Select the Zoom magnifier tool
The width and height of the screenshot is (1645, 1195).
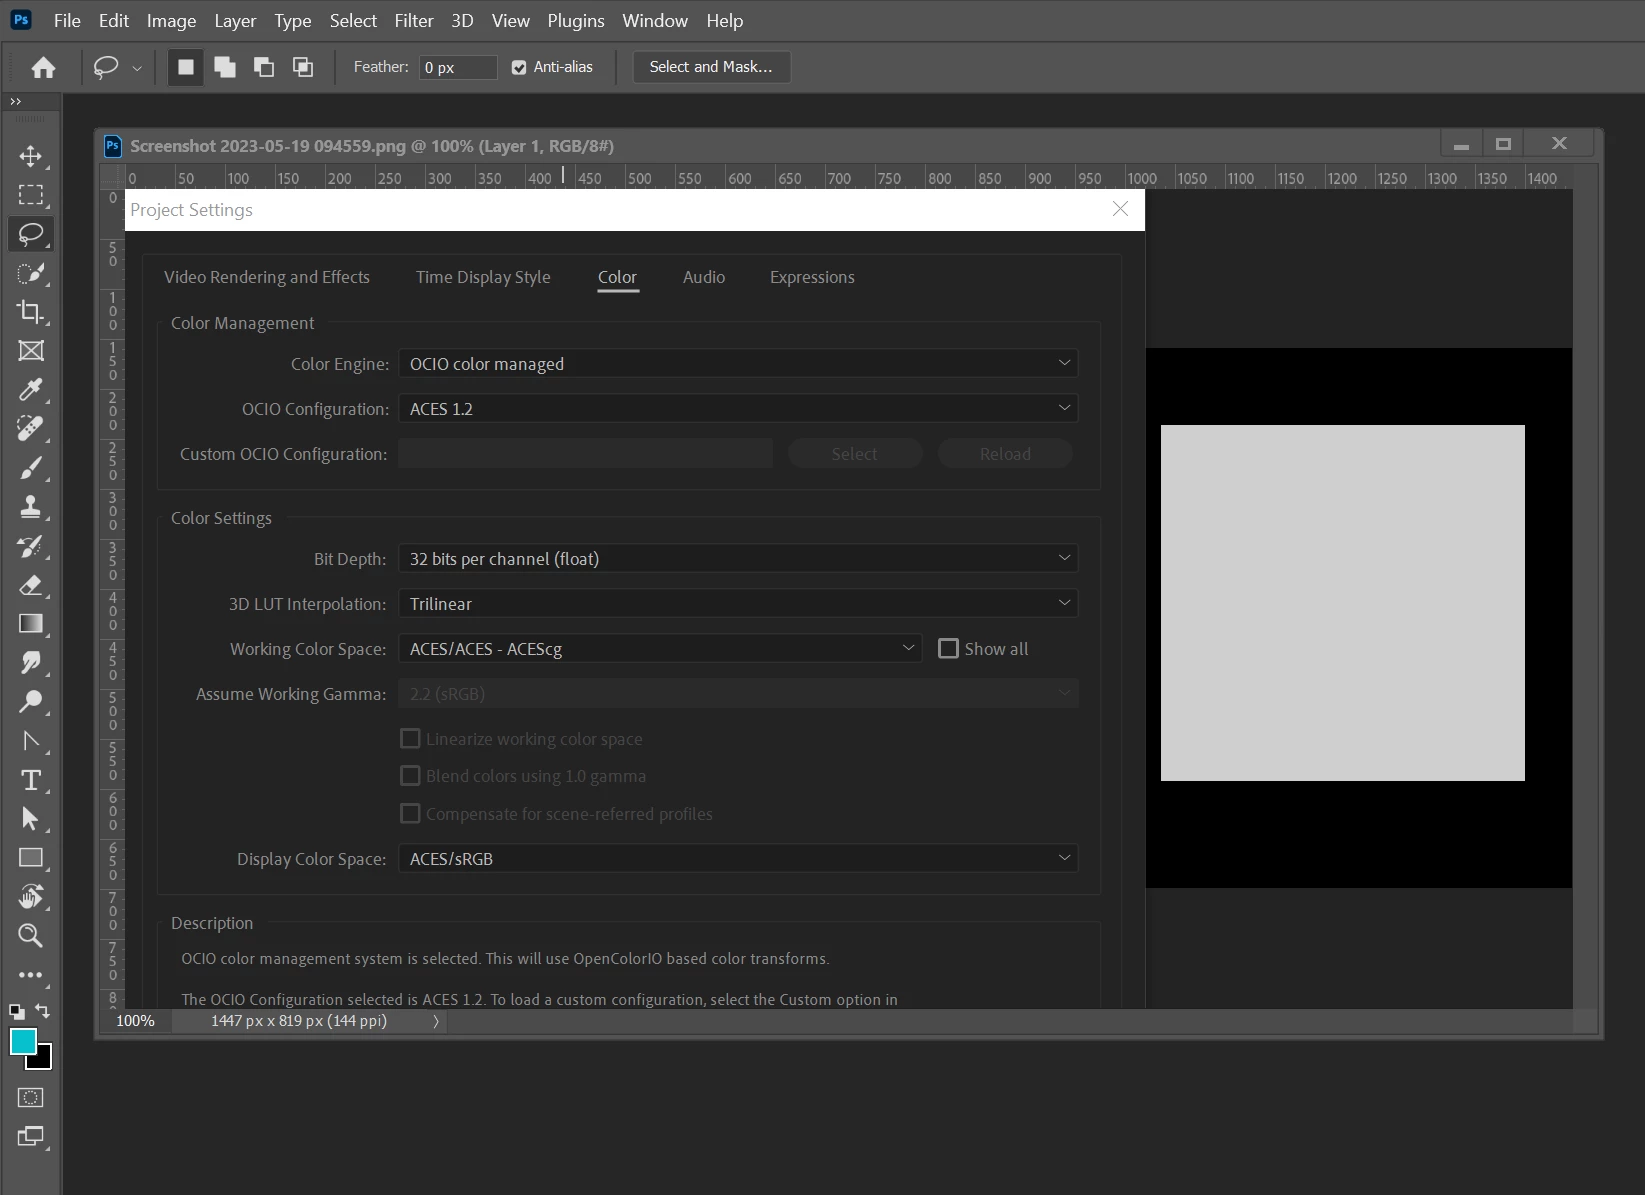(x=31, y=936)
